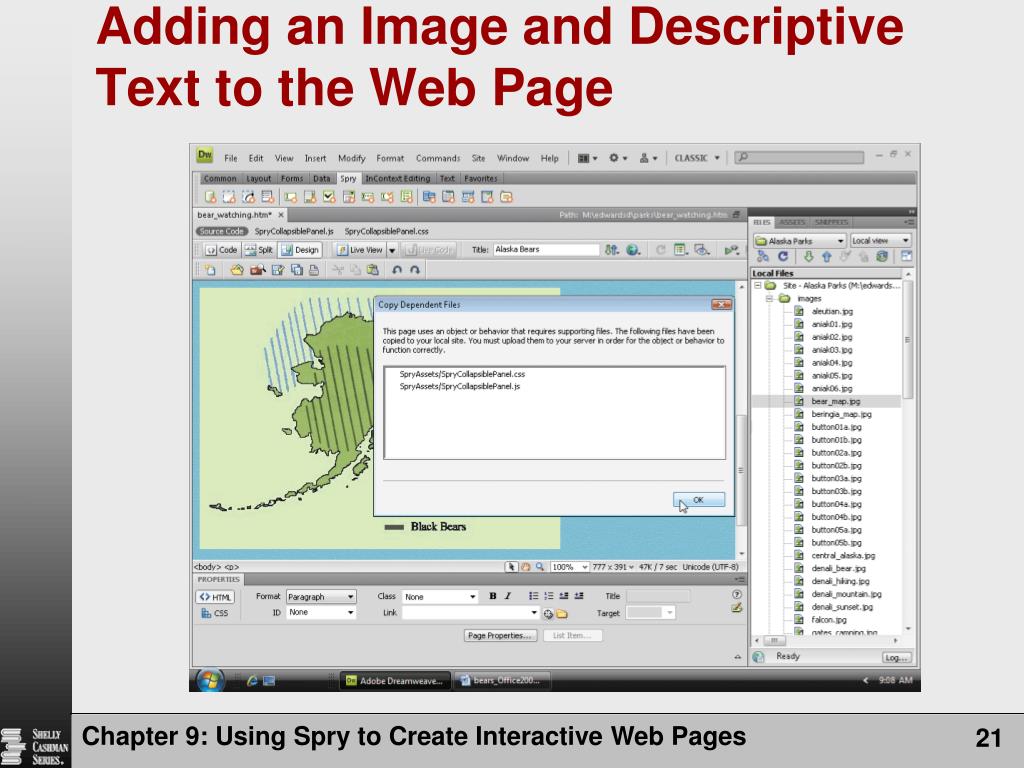Click Preview in Browser globe icon
Image resolution: width=1024 pixels, height=768 pixels.
point(633,249)
